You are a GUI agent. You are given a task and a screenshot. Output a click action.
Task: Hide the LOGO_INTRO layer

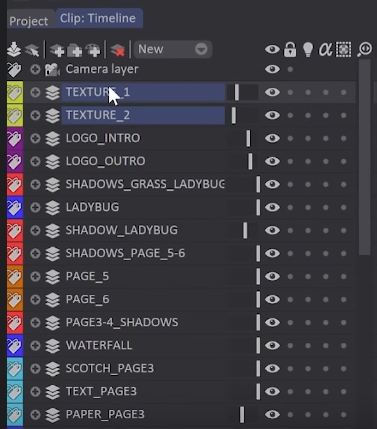(x=272, y=138)
